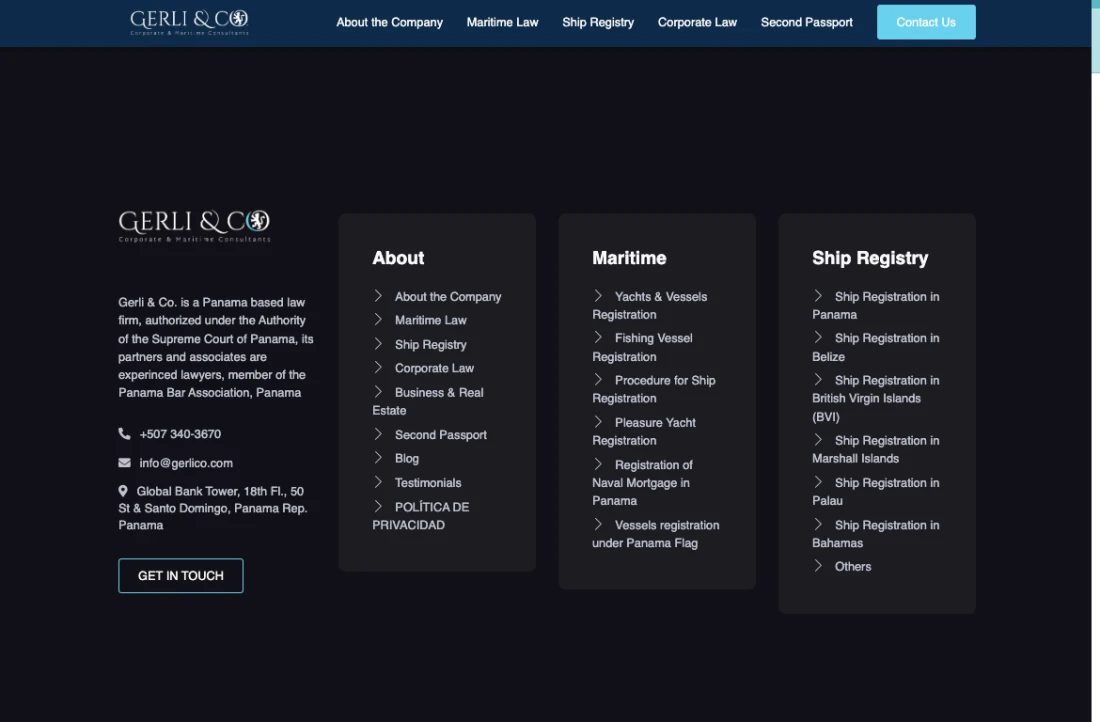Click the page's vertical scrollbar

[x=1095, y=361]
